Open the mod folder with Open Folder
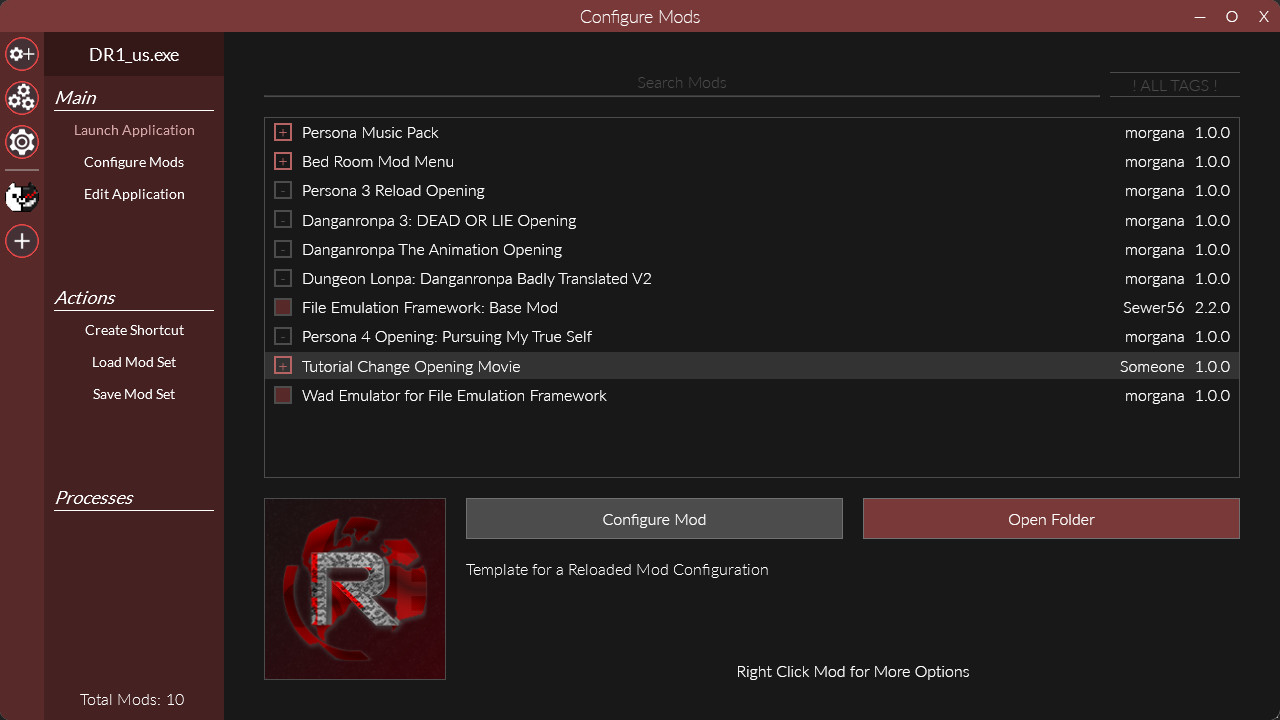Screen dimensions: 1280x720 click(x=1050, y=518)
